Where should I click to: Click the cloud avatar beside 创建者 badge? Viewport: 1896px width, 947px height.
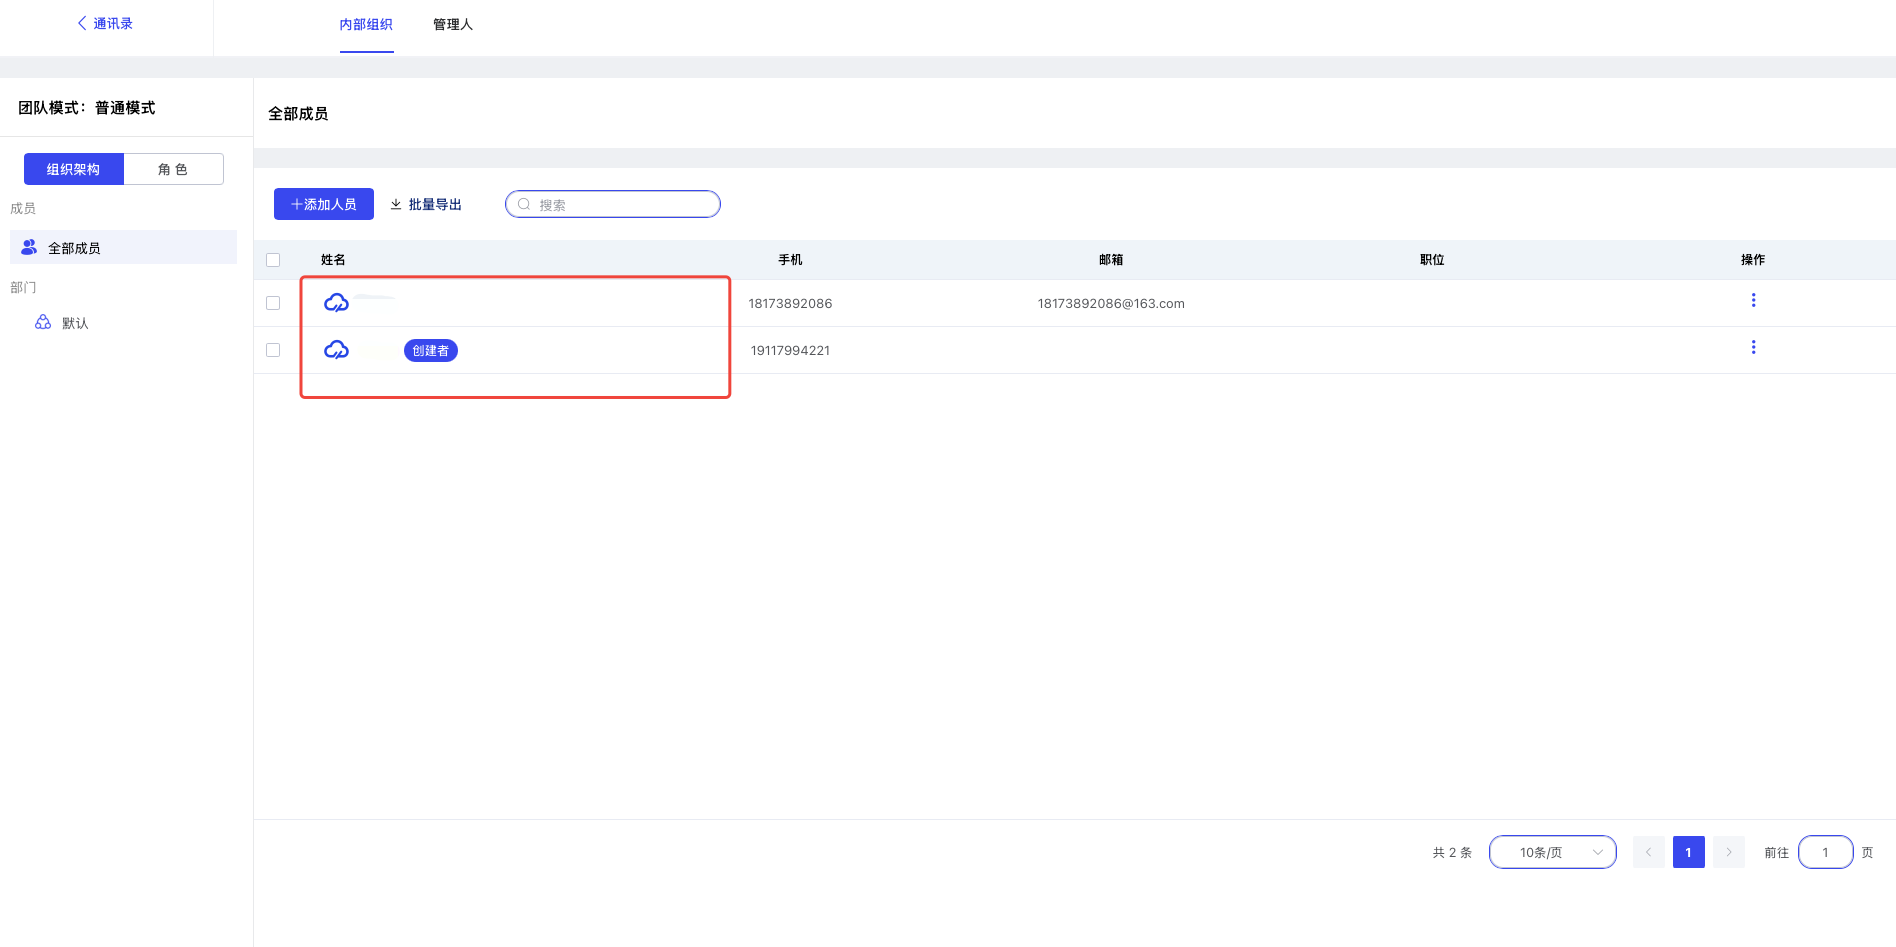click(x=336, y=350)
